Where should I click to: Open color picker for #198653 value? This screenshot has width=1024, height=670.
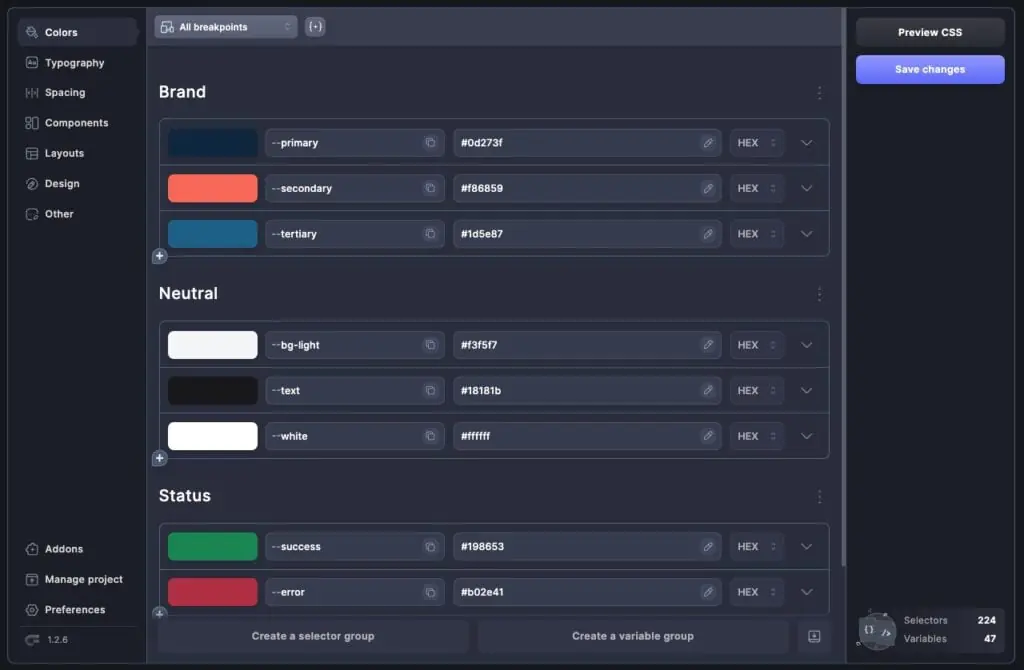(x=708, y=547)
